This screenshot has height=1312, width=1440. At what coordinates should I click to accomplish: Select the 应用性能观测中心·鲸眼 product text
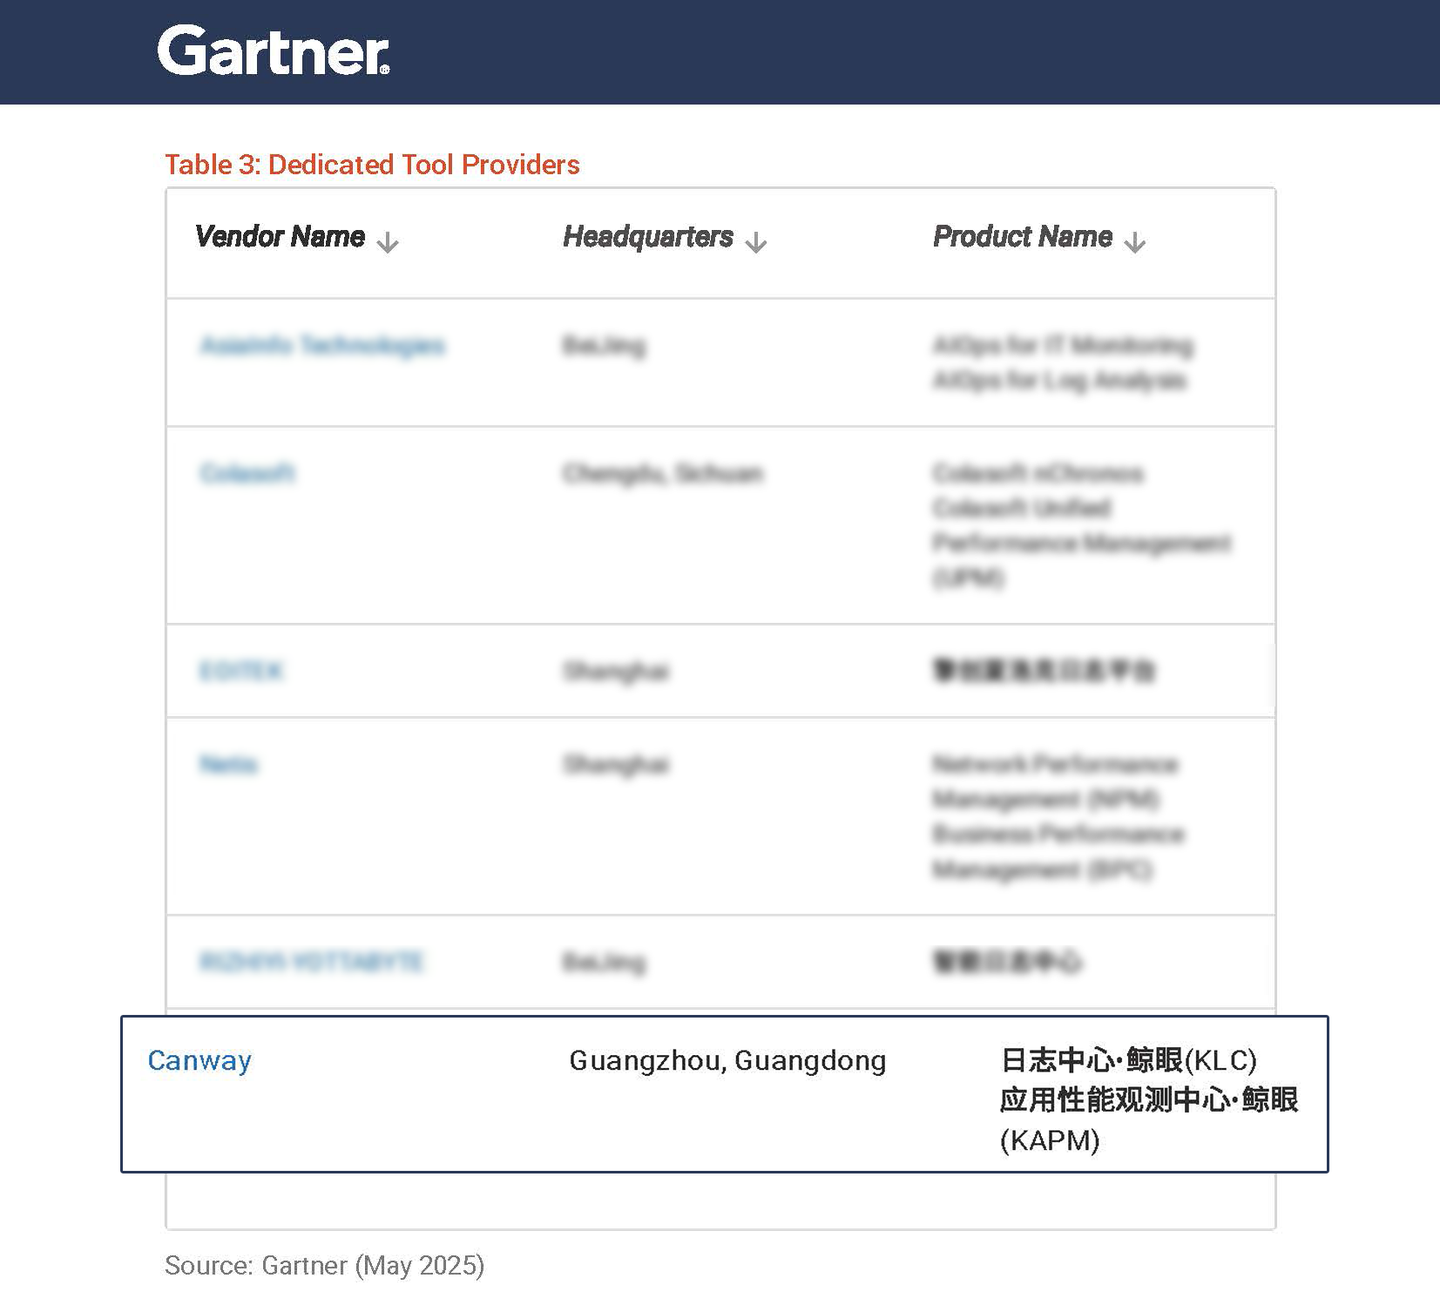pos(1149,1100)
